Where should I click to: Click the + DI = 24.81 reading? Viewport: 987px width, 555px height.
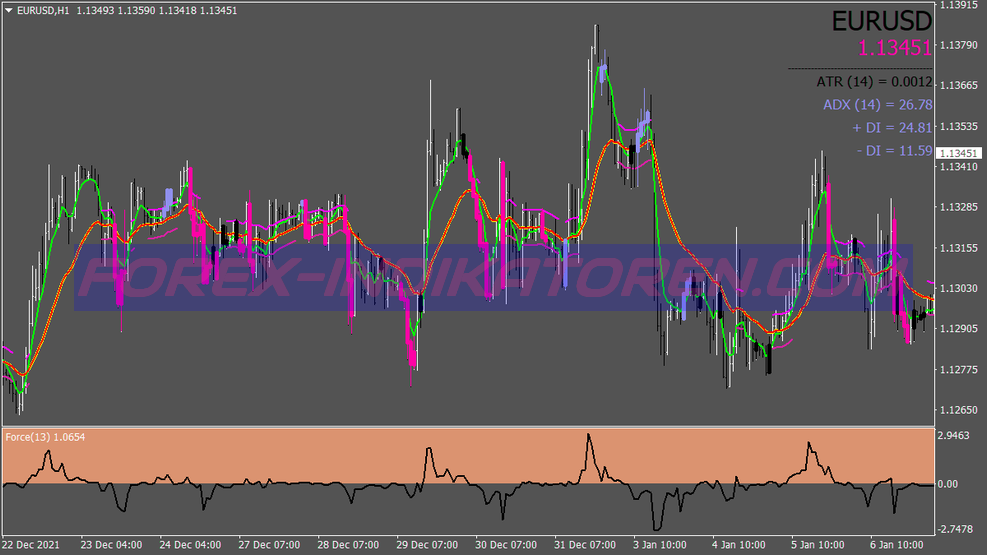891,127
